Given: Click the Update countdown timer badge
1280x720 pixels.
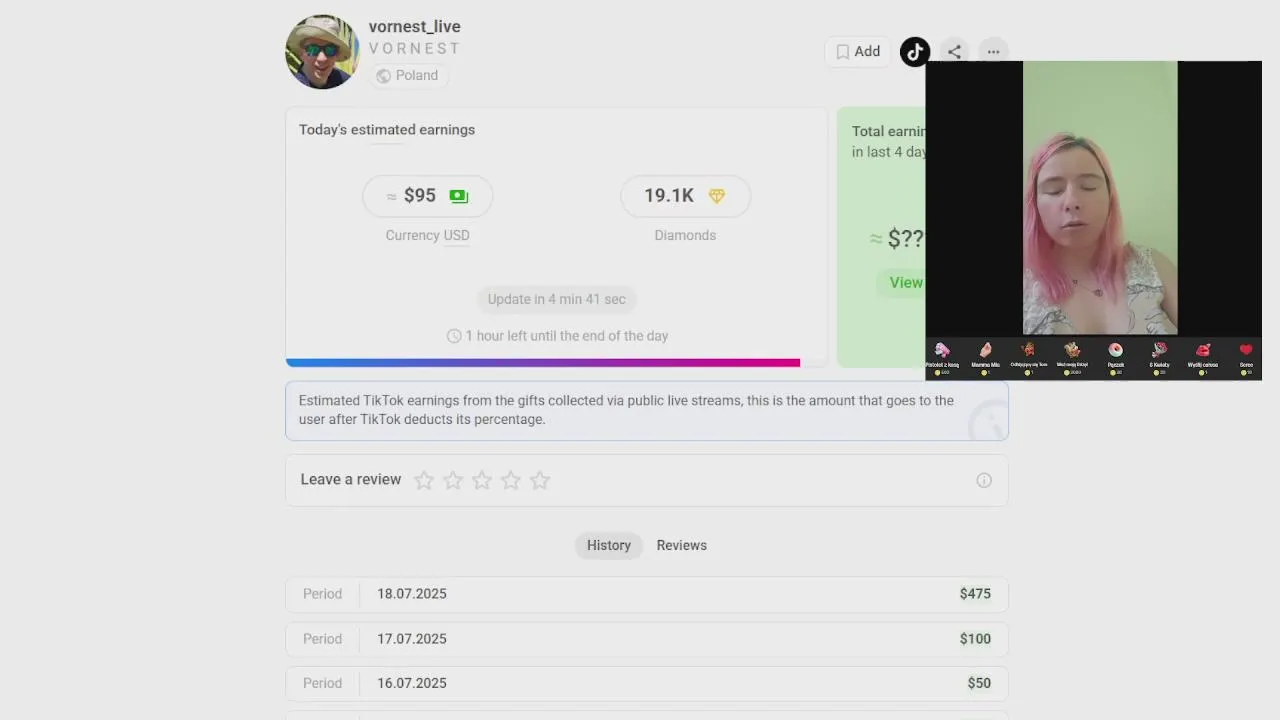Looking at the screenshot, I should (557, 299).
